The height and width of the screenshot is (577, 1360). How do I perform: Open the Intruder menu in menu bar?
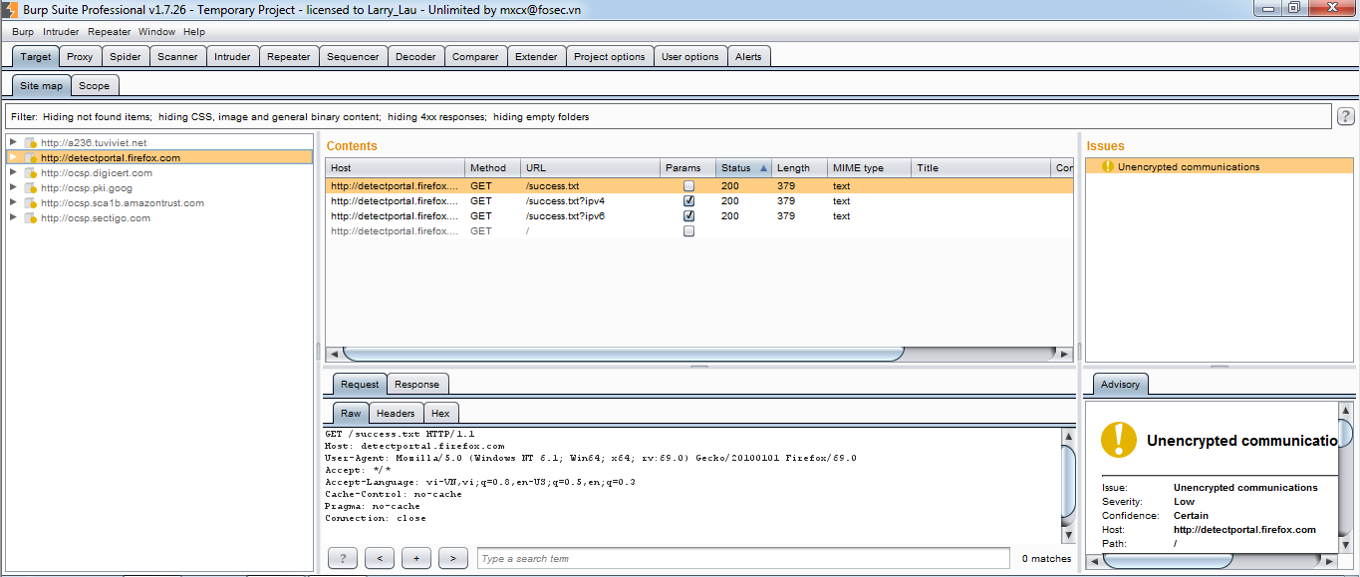61,32
